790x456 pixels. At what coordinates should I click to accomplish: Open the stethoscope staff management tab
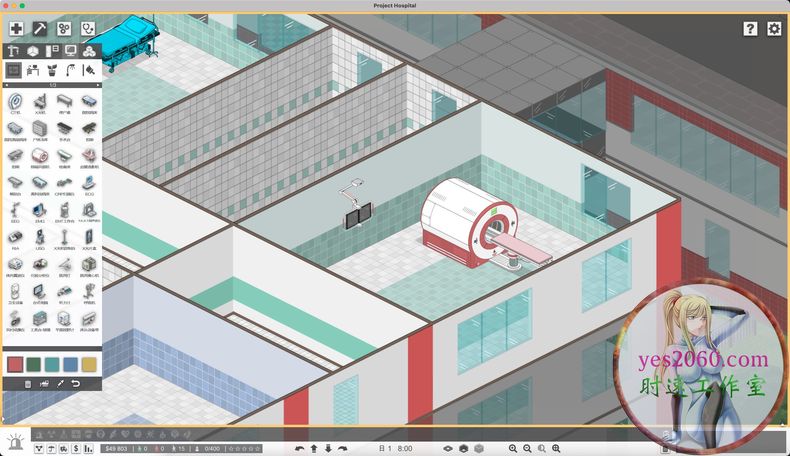(x=90, y=29)
